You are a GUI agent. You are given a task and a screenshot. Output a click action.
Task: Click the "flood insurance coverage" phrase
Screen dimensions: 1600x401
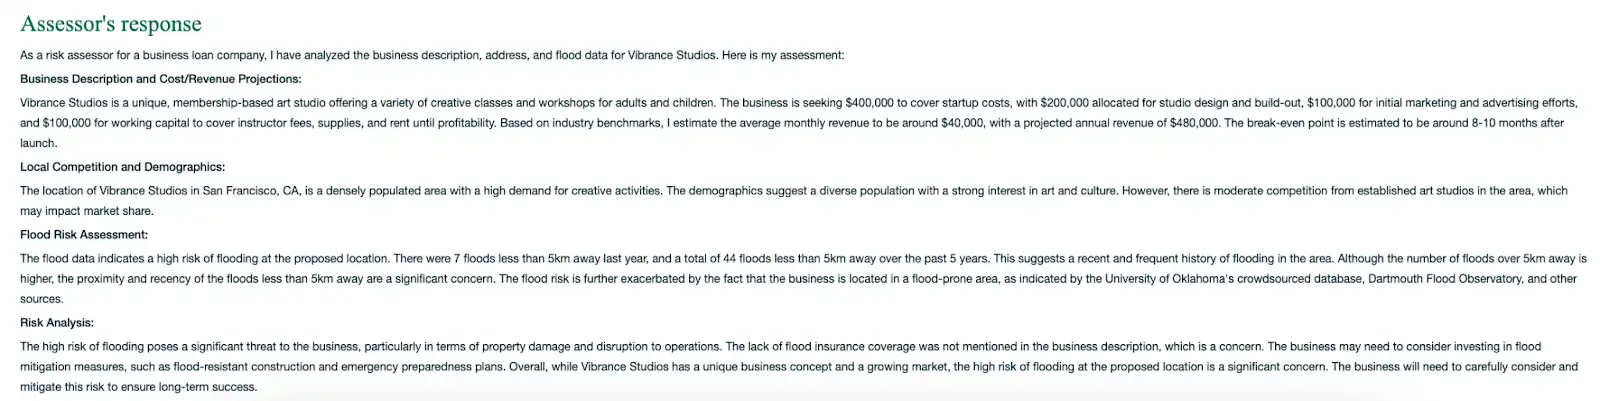[x=850, y=347]
